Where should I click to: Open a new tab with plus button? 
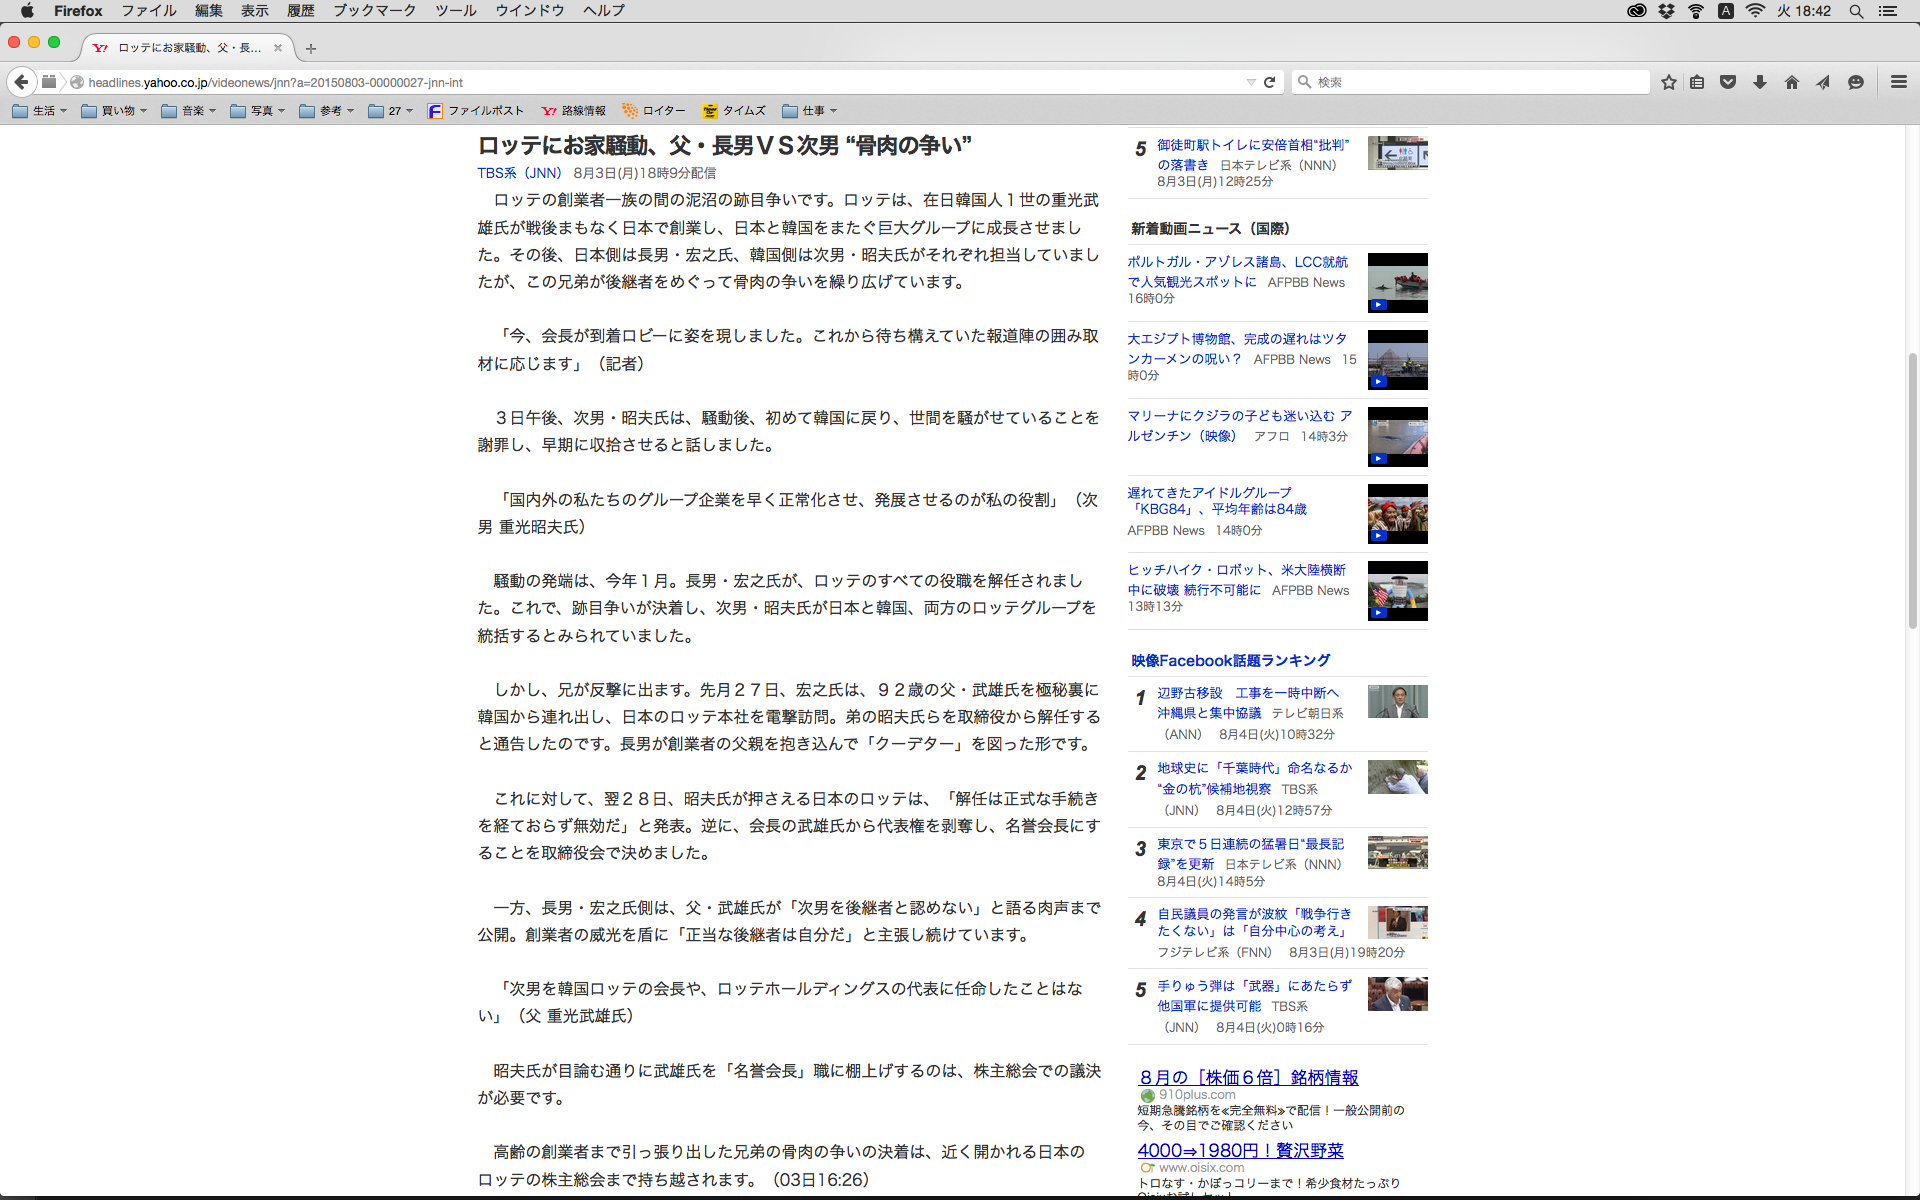click(x=311, y=48)
